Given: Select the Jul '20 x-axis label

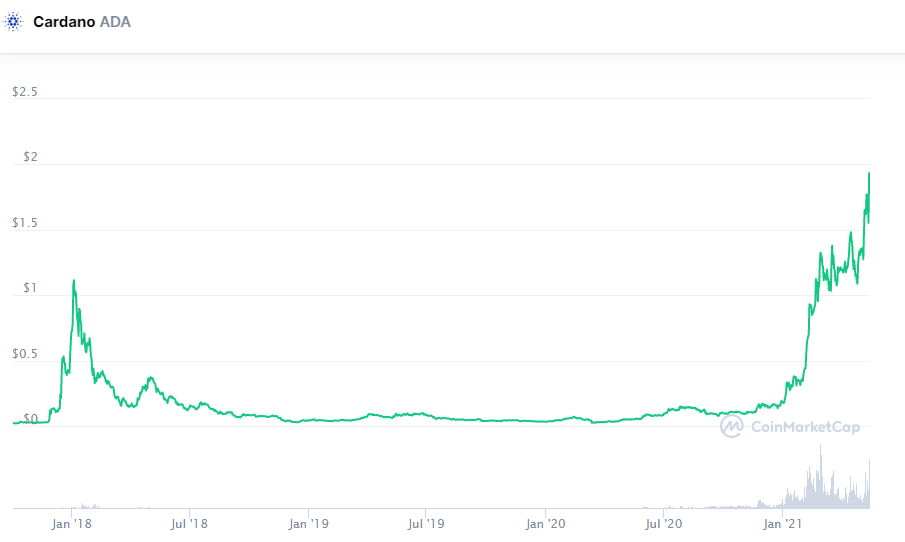Looking at the screenshot, I should 664,523.
